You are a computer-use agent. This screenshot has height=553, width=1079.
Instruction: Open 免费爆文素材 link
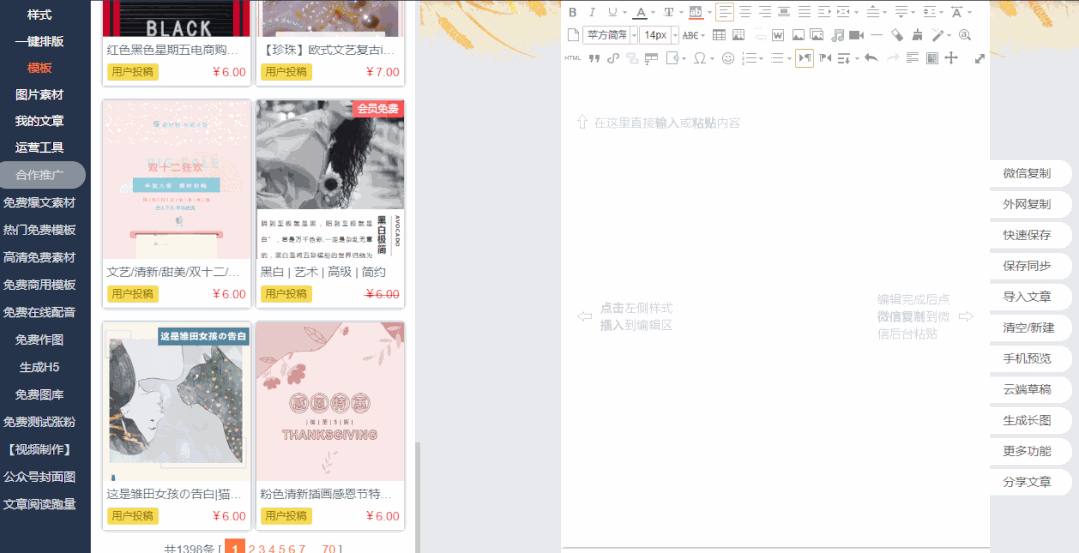point(39,203)
